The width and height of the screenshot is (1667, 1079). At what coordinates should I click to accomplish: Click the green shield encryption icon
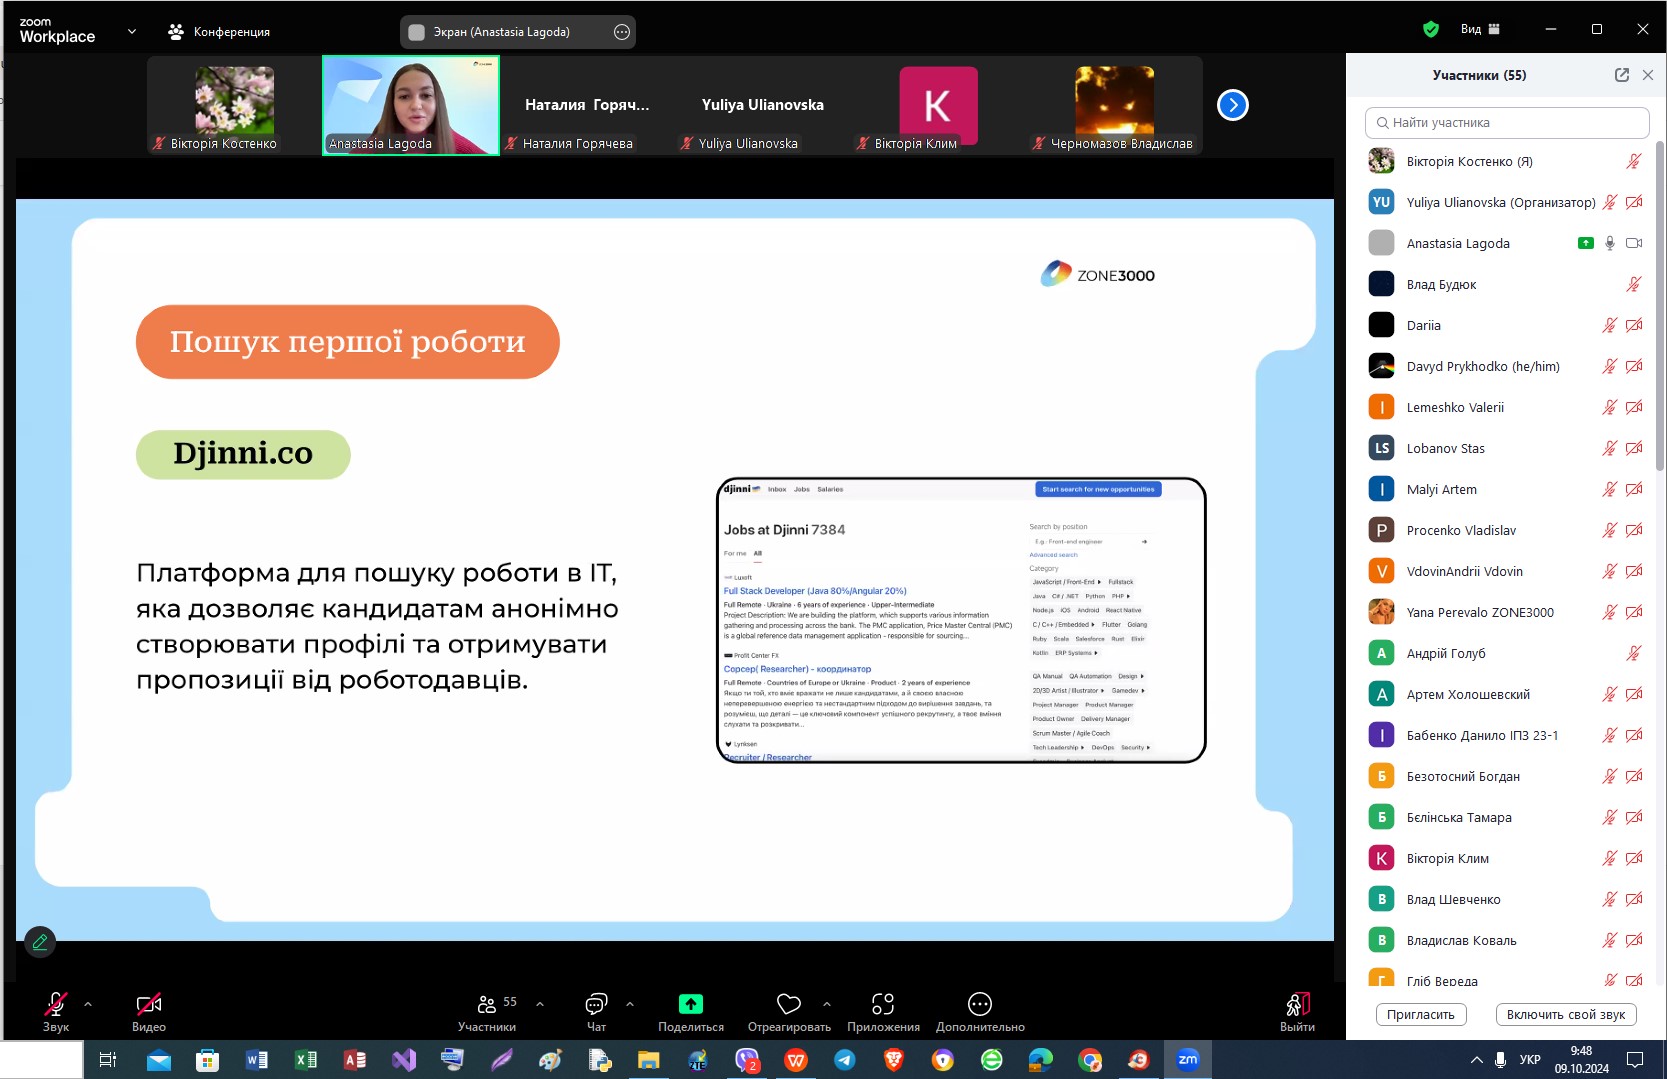coord(1431,29)
